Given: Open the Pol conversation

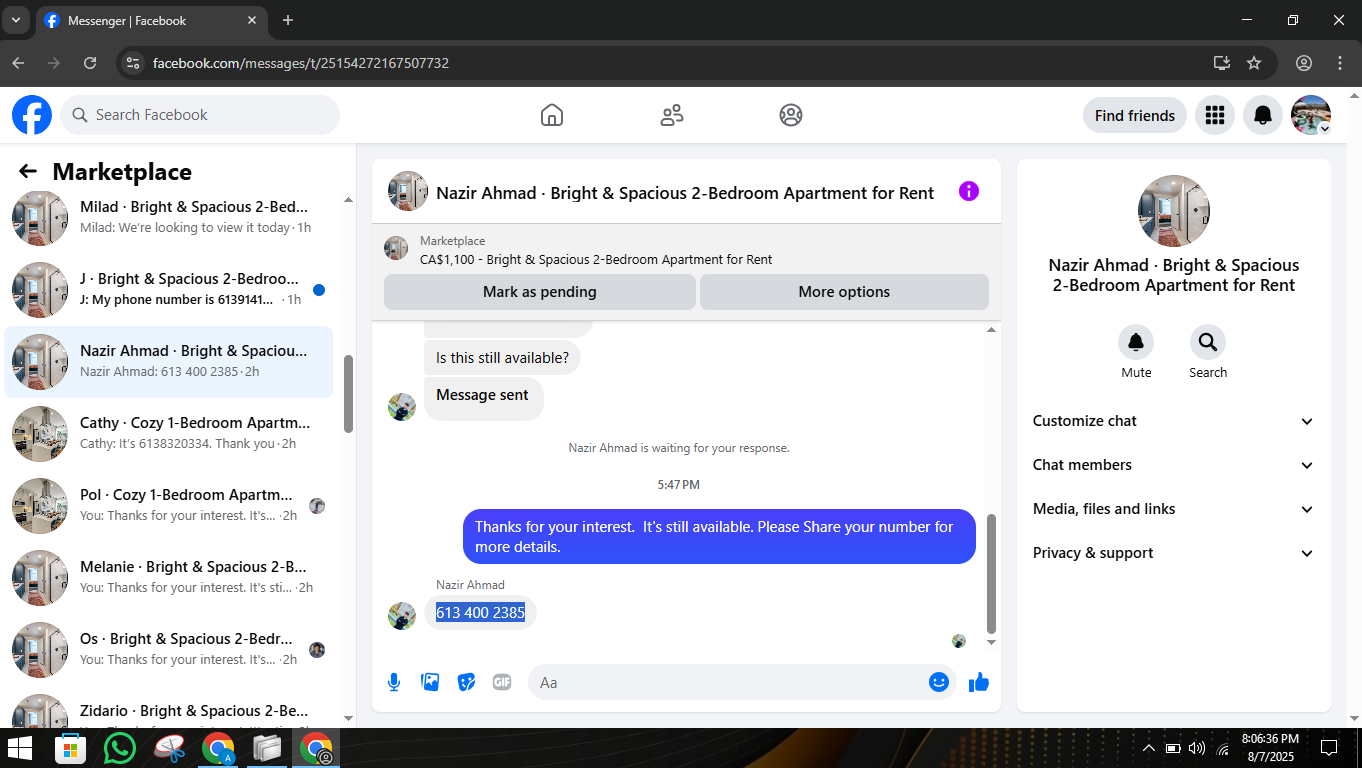Looking at the screenshot, I should tap(169, 506).
